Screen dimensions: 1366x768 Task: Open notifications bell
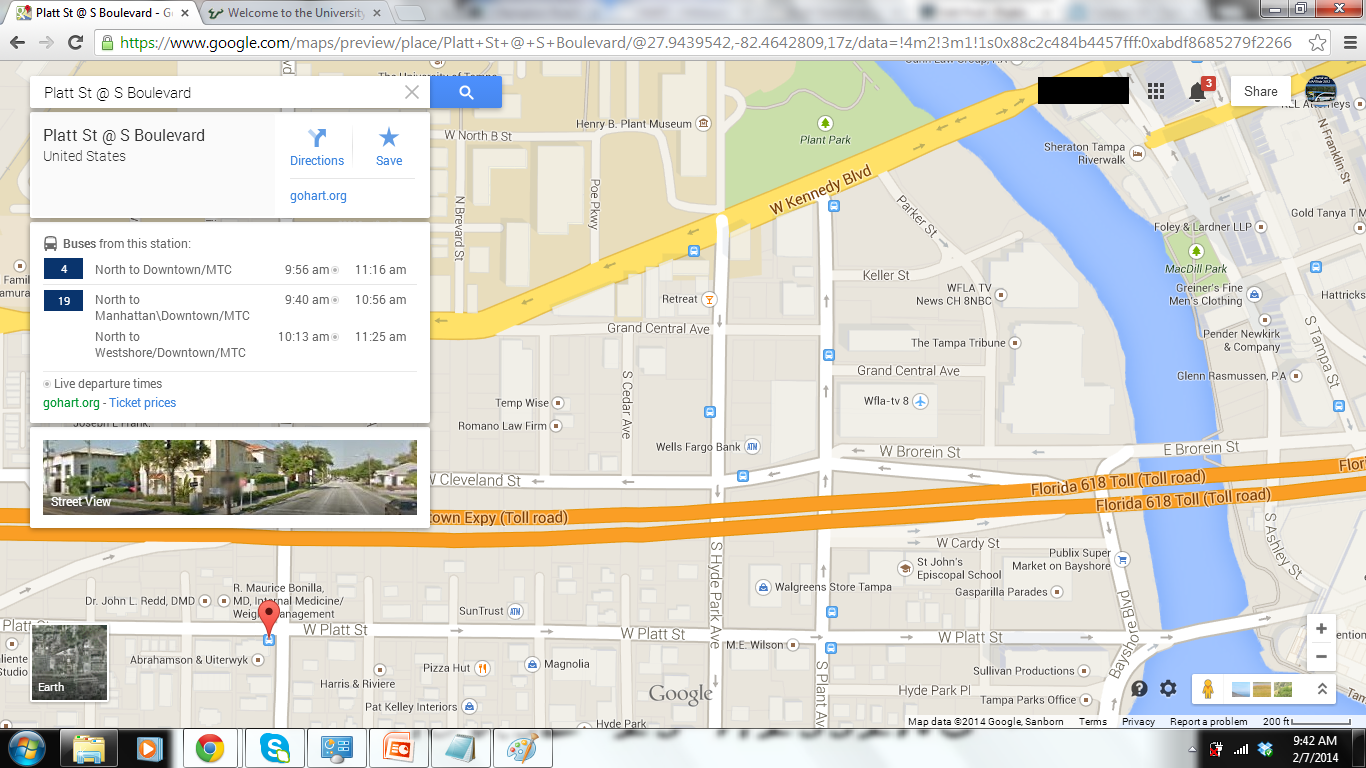pos(1197,92)
